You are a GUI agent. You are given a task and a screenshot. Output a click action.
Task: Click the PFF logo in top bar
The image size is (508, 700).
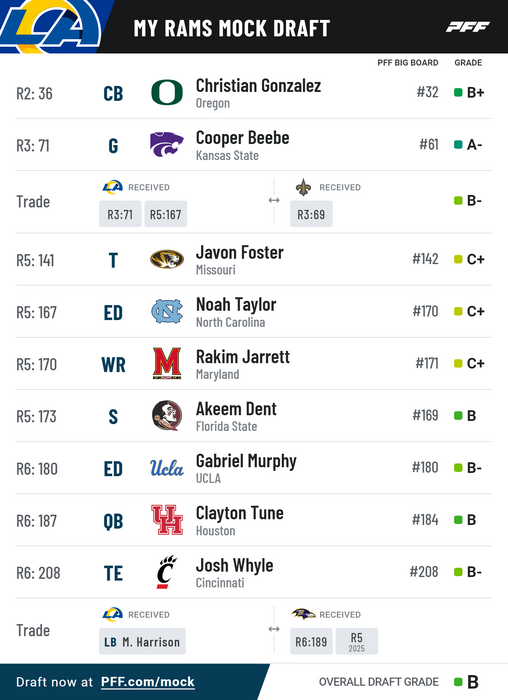click(x=467, y=27)
